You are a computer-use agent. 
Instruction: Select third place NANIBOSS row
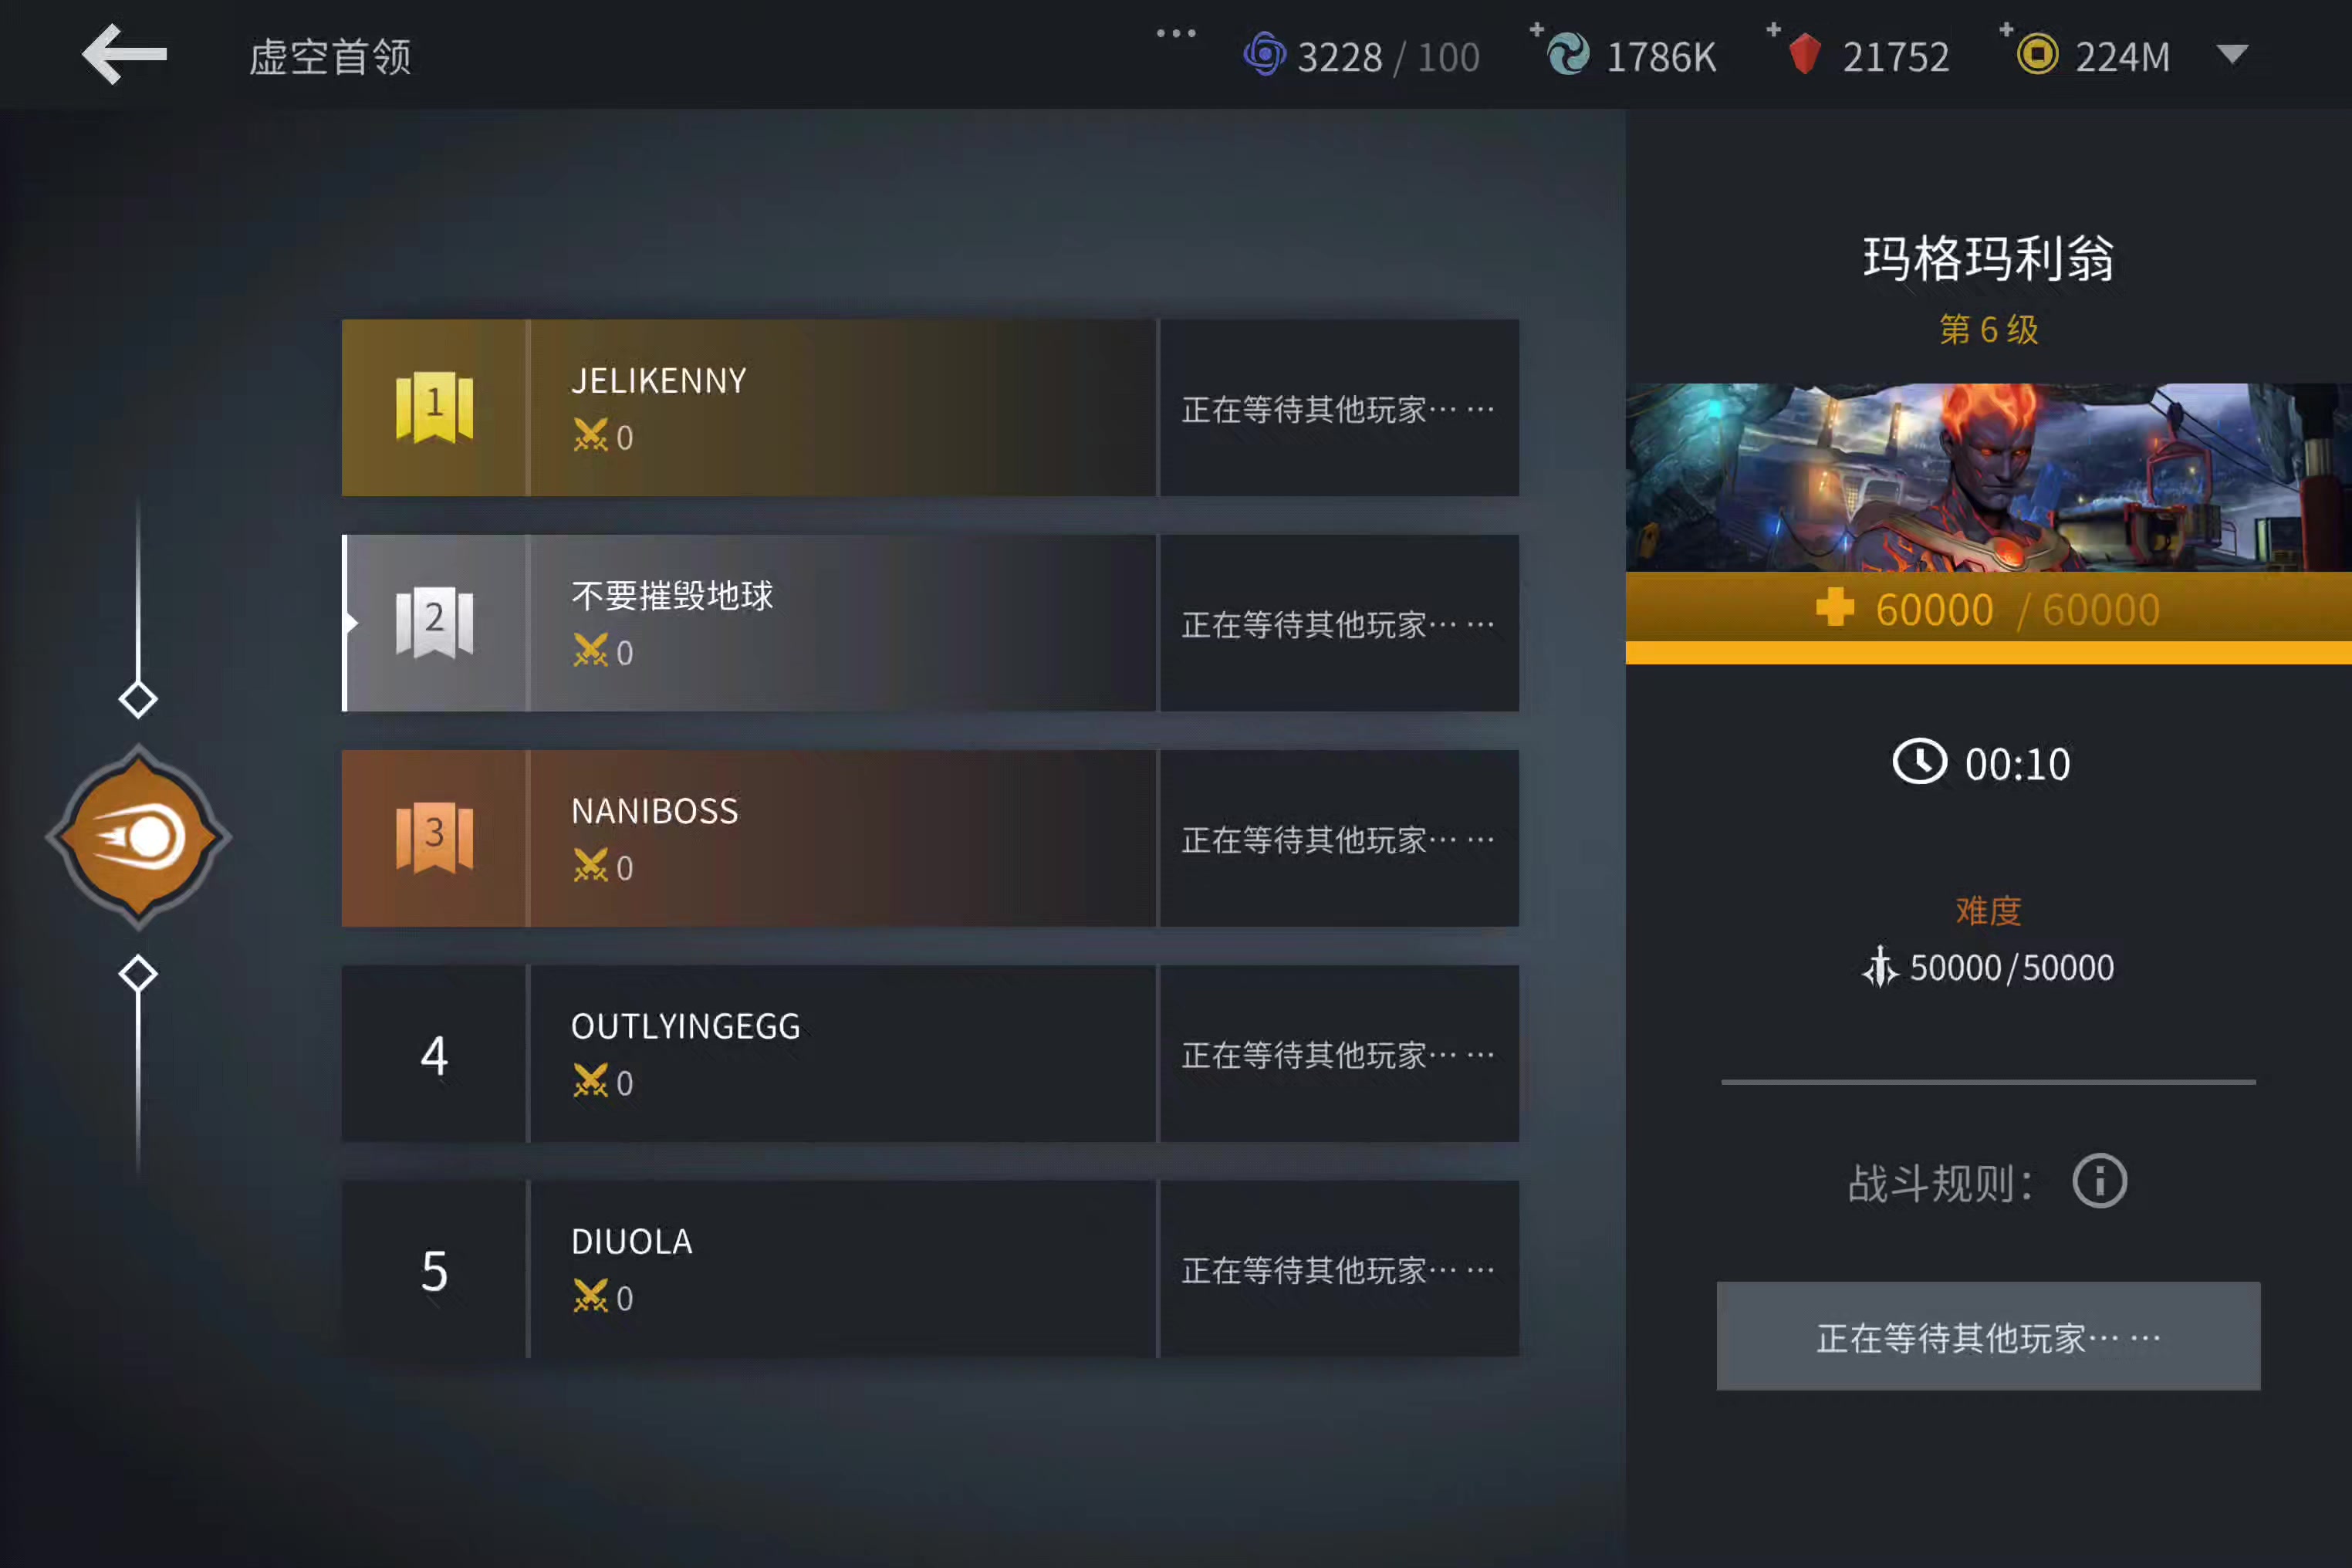click(x=930, y=838)
